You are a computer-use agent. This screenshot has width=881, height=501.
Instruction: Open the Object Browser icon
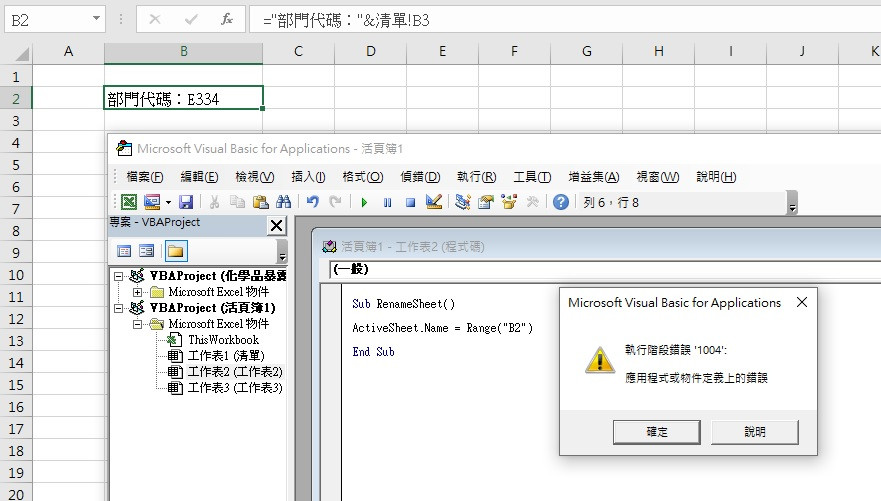click(509, 202)
